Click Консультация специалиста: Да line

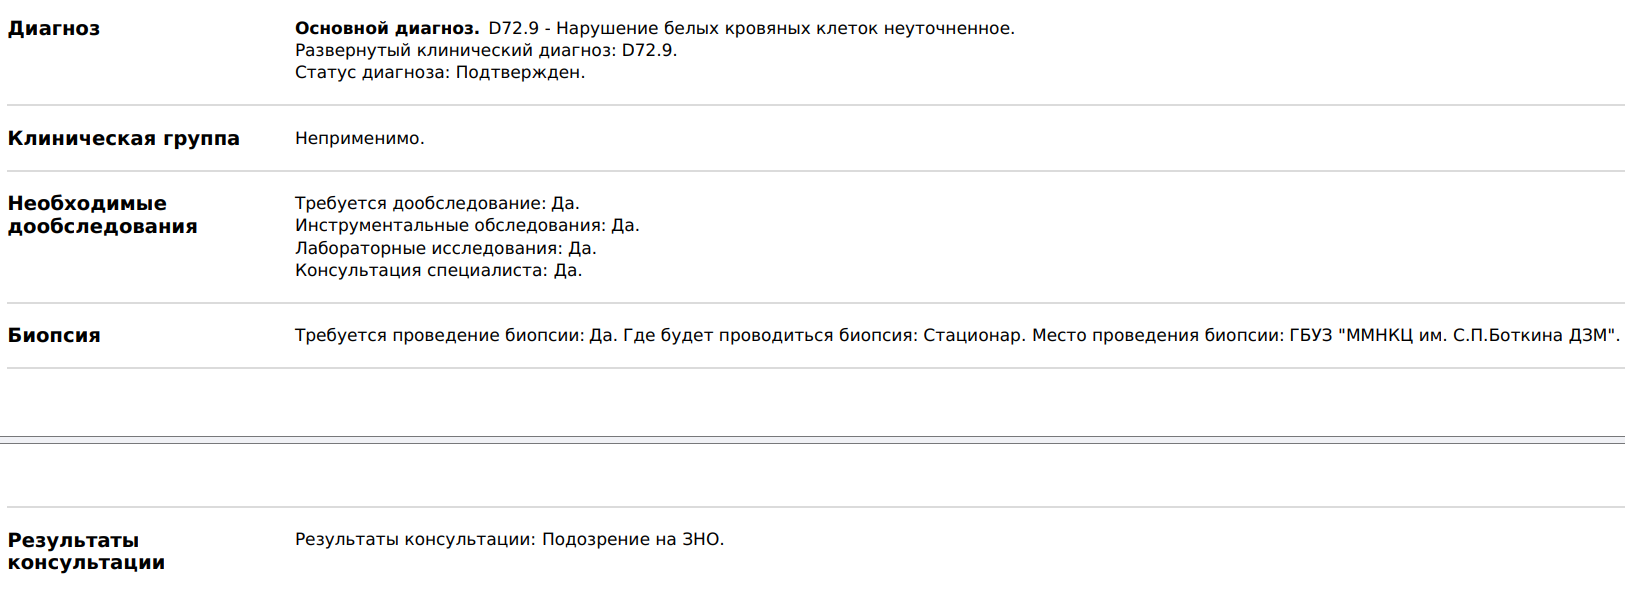439,270
